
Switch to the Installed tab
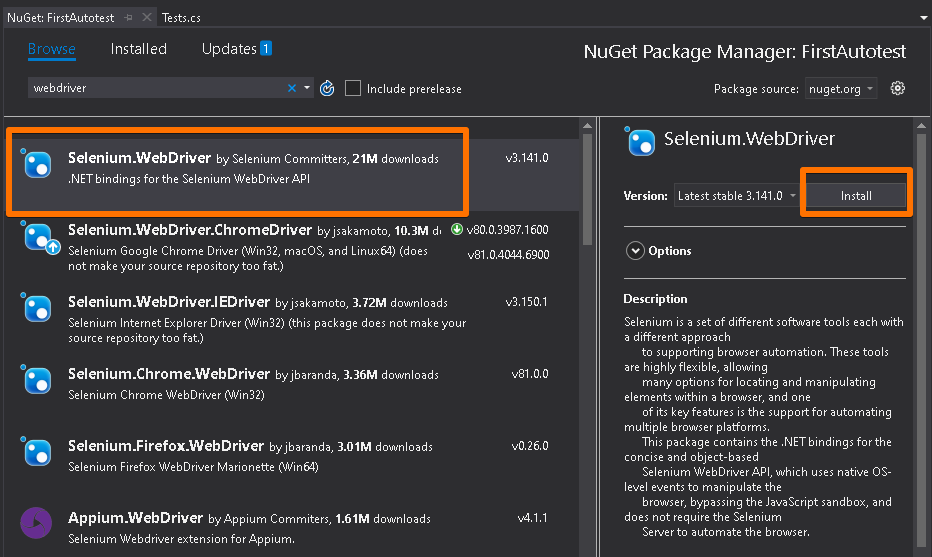pyautogui.click(x=138, y=49)
